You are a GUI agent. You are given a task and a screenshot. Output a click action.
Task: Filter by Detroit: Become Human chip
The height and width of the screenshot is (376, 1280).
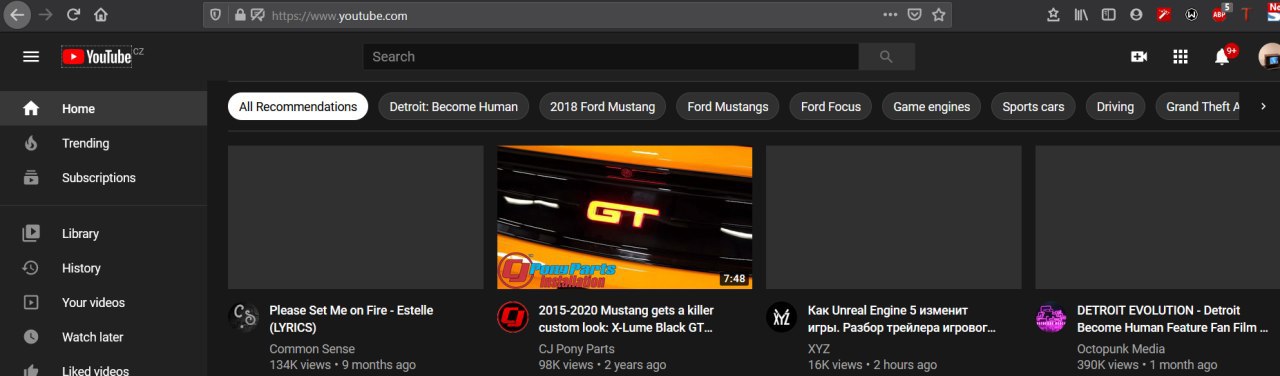click(x=454, y=107)
